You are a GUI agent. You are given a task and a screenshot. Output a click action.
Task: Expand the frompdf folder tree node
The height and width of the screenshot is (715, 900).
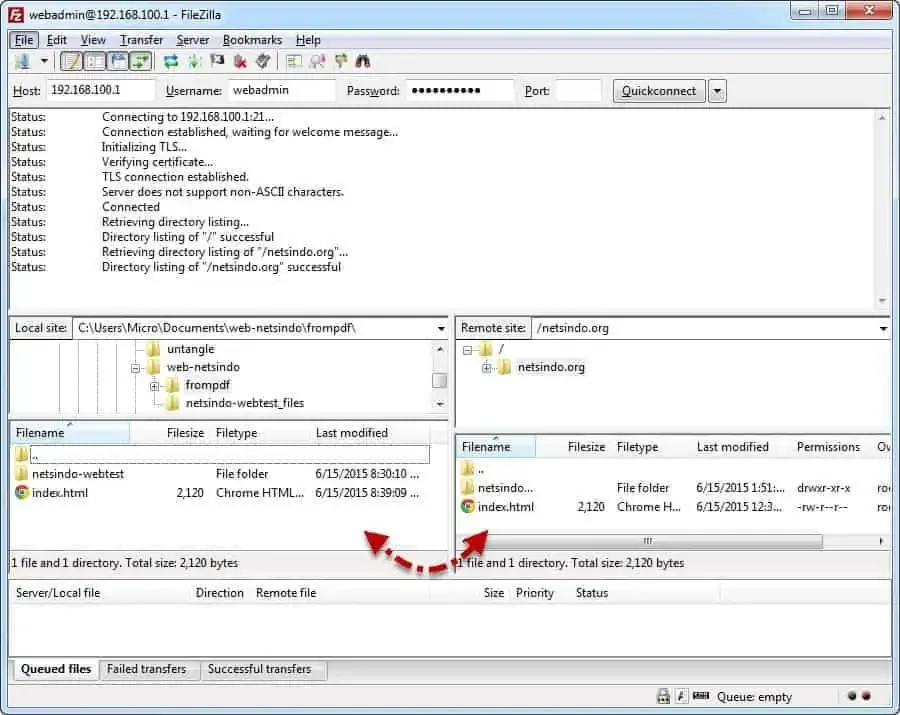coord(155,386)
